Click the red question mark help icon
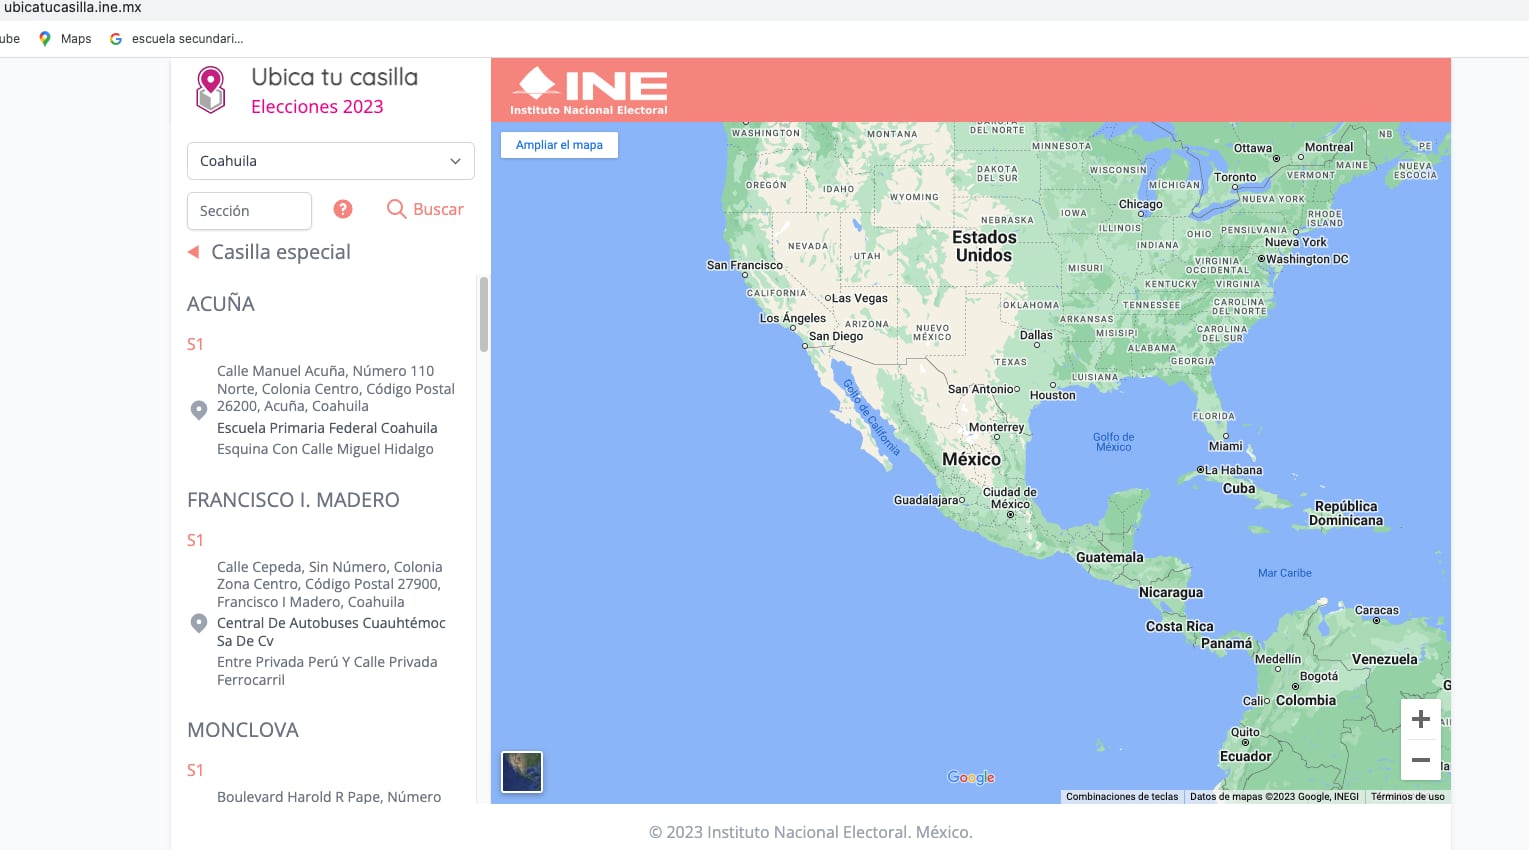 [x=343, y=209]
